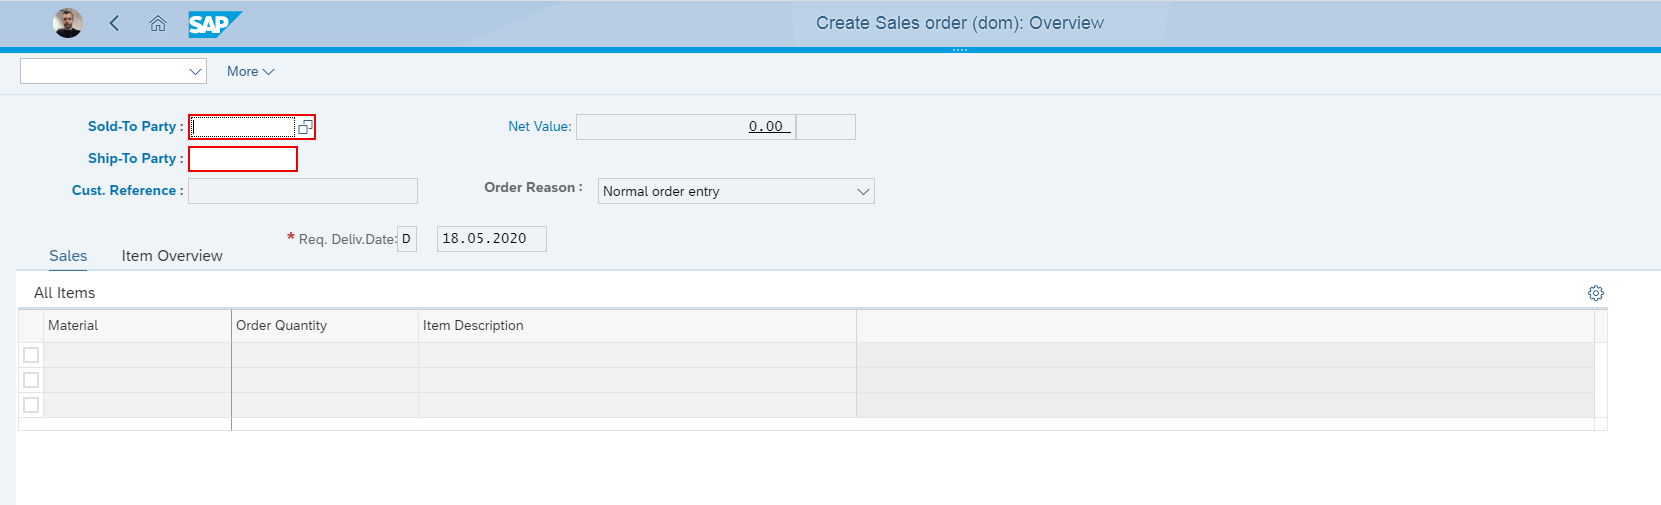Open the home page icon
The height and width of the screenshot is (505, 1661).
(x=158, y=23)
